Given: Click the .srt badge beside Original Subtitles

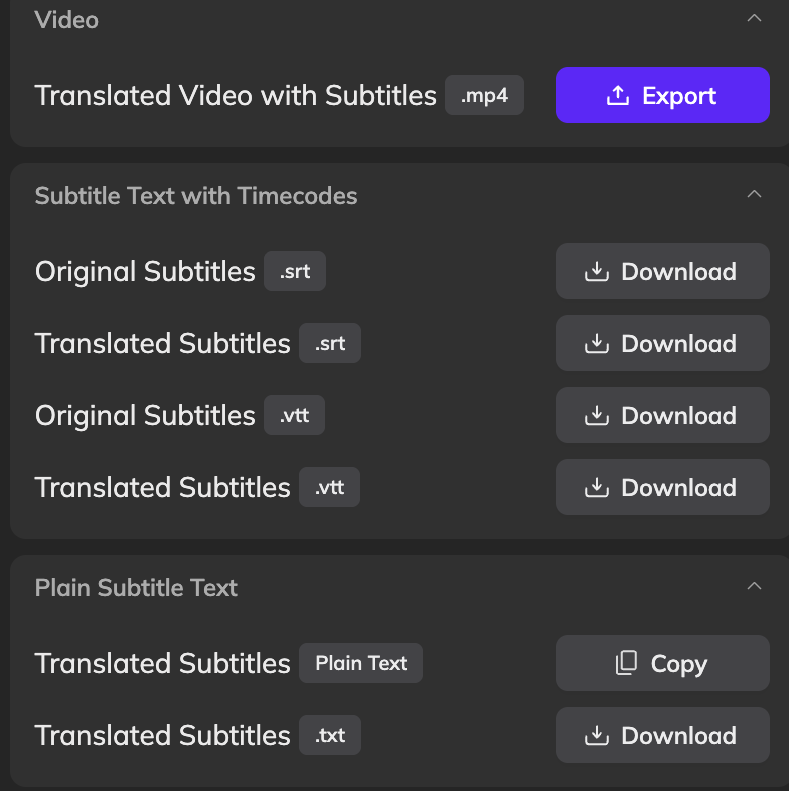Looking at the screenshot, I should (x=295, y=272).
